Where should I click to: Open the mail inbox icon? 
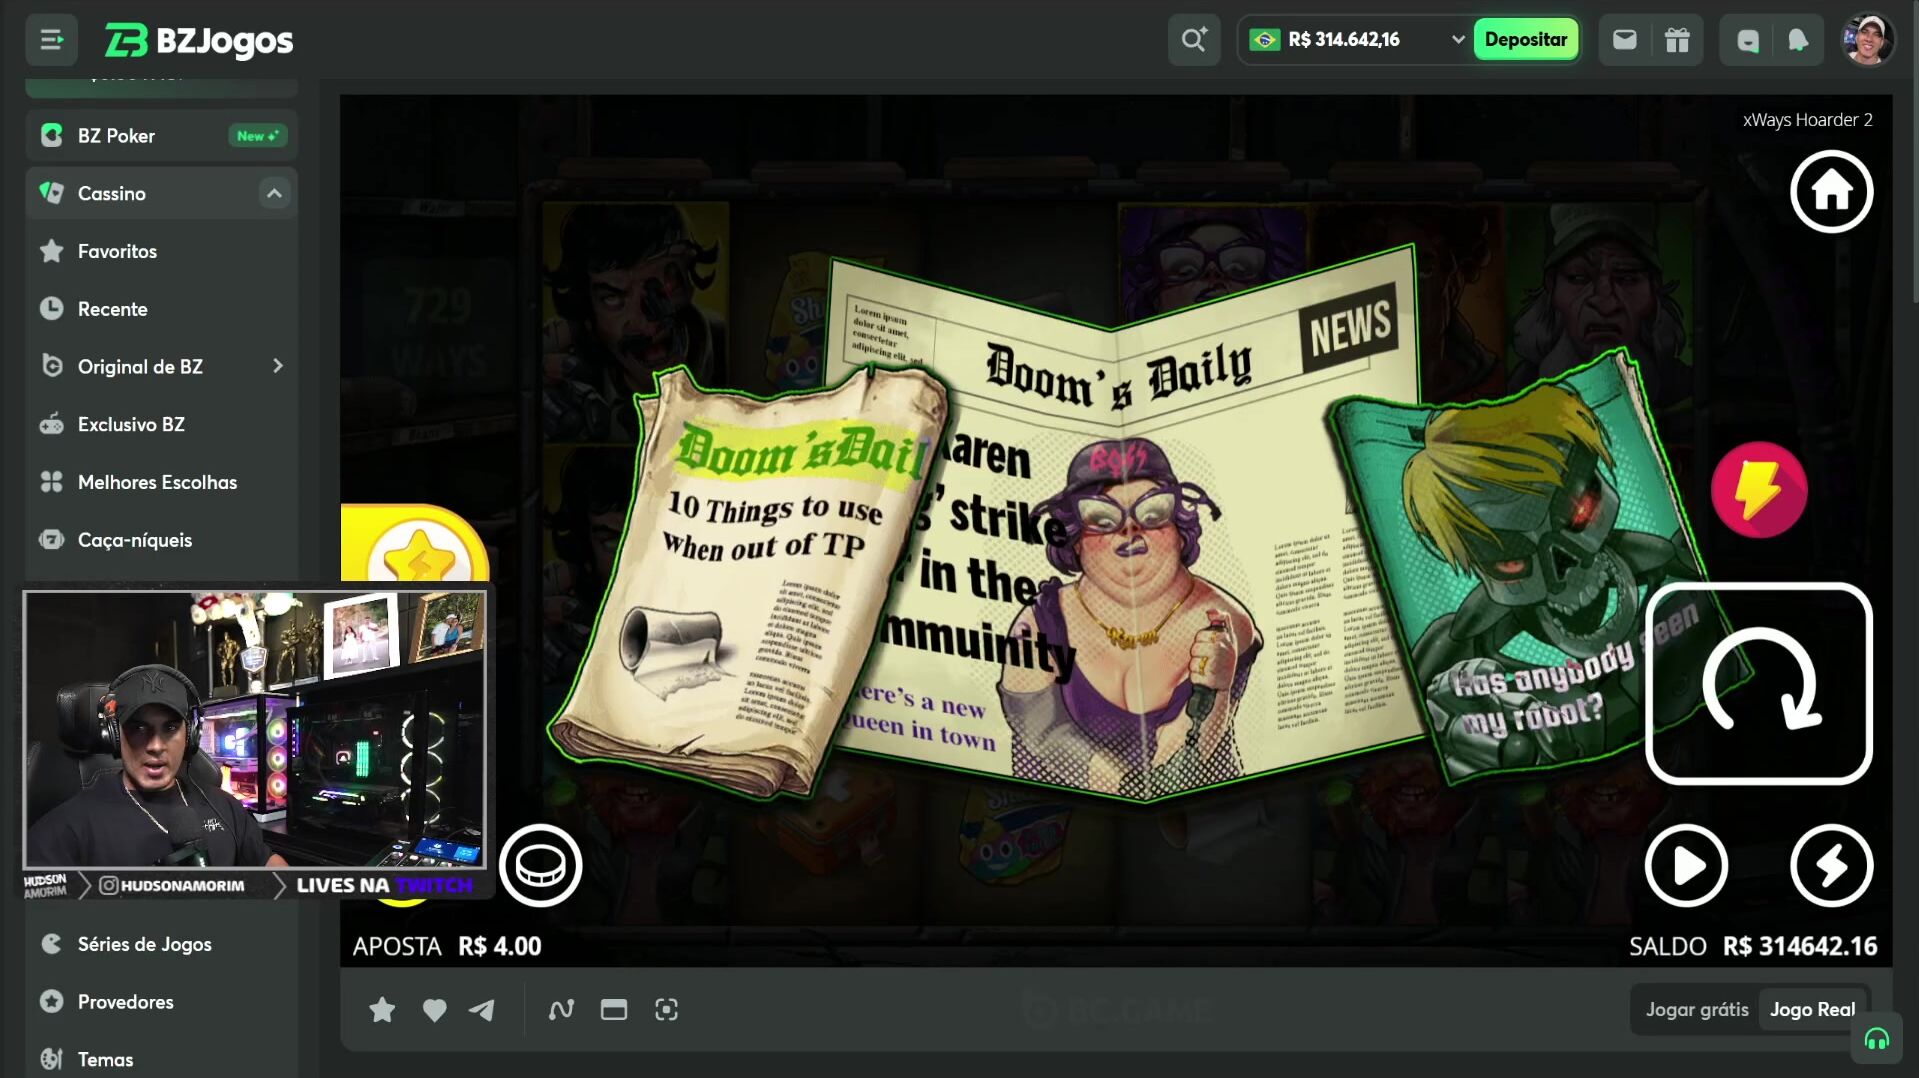pyautogui.click(x=1624, y=40)
